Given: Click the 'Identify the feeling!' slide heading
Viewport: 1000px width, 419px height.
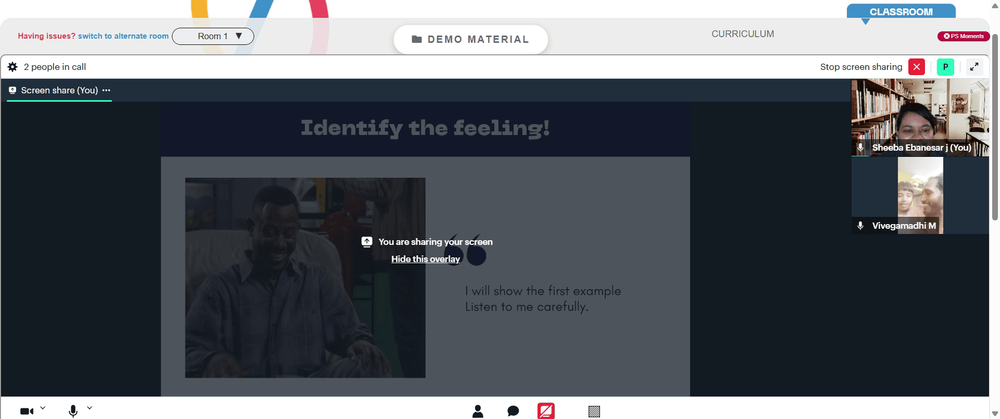Looking at the screenshot, I should (425, 128).
